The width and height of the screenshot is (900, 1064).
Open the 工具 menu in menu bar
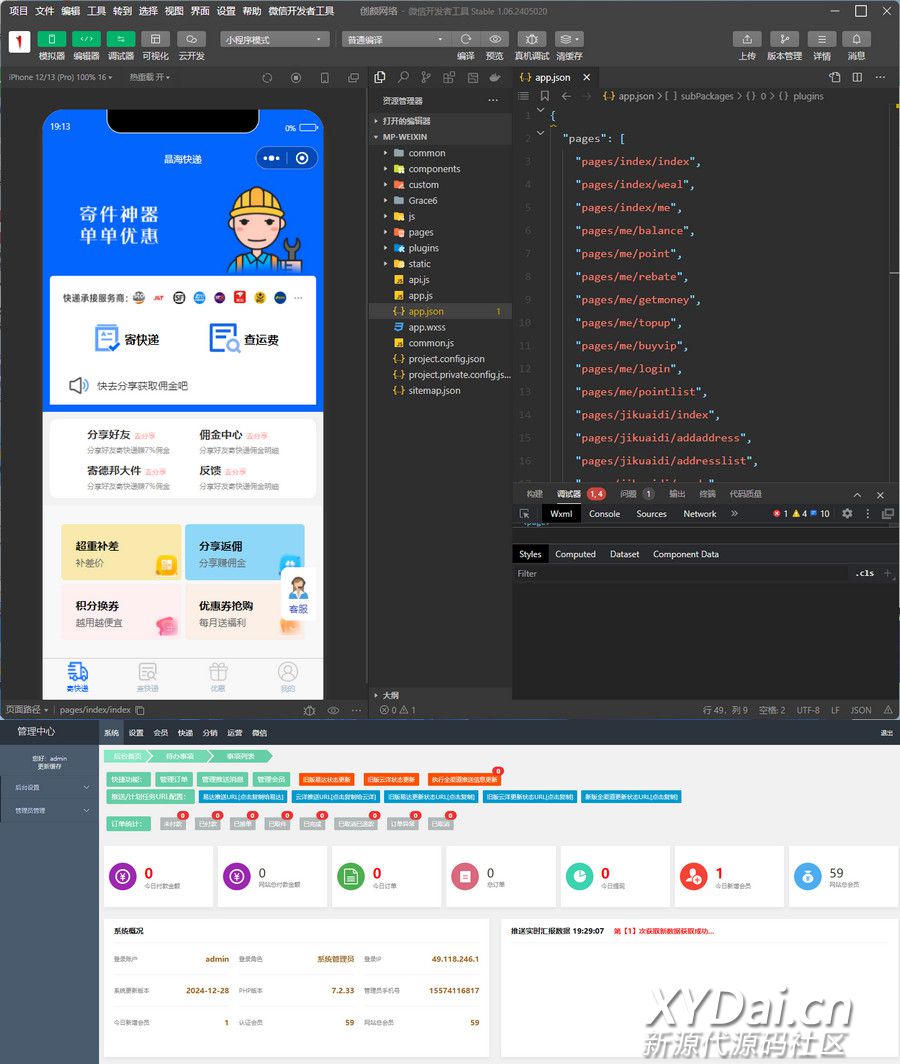tap(96, 11)
